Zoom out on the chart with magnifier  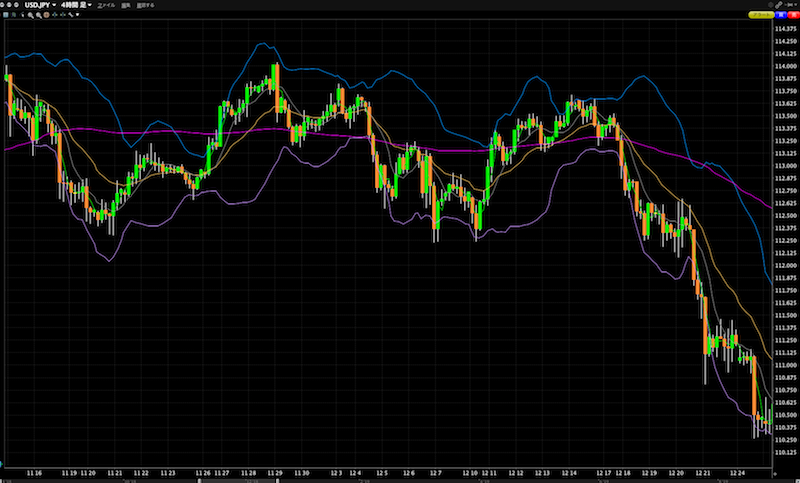coord(38,17)
